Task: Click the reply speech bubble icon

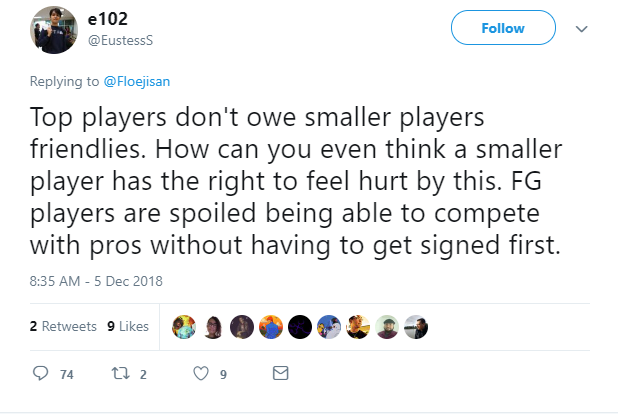Action: [40, 373]
